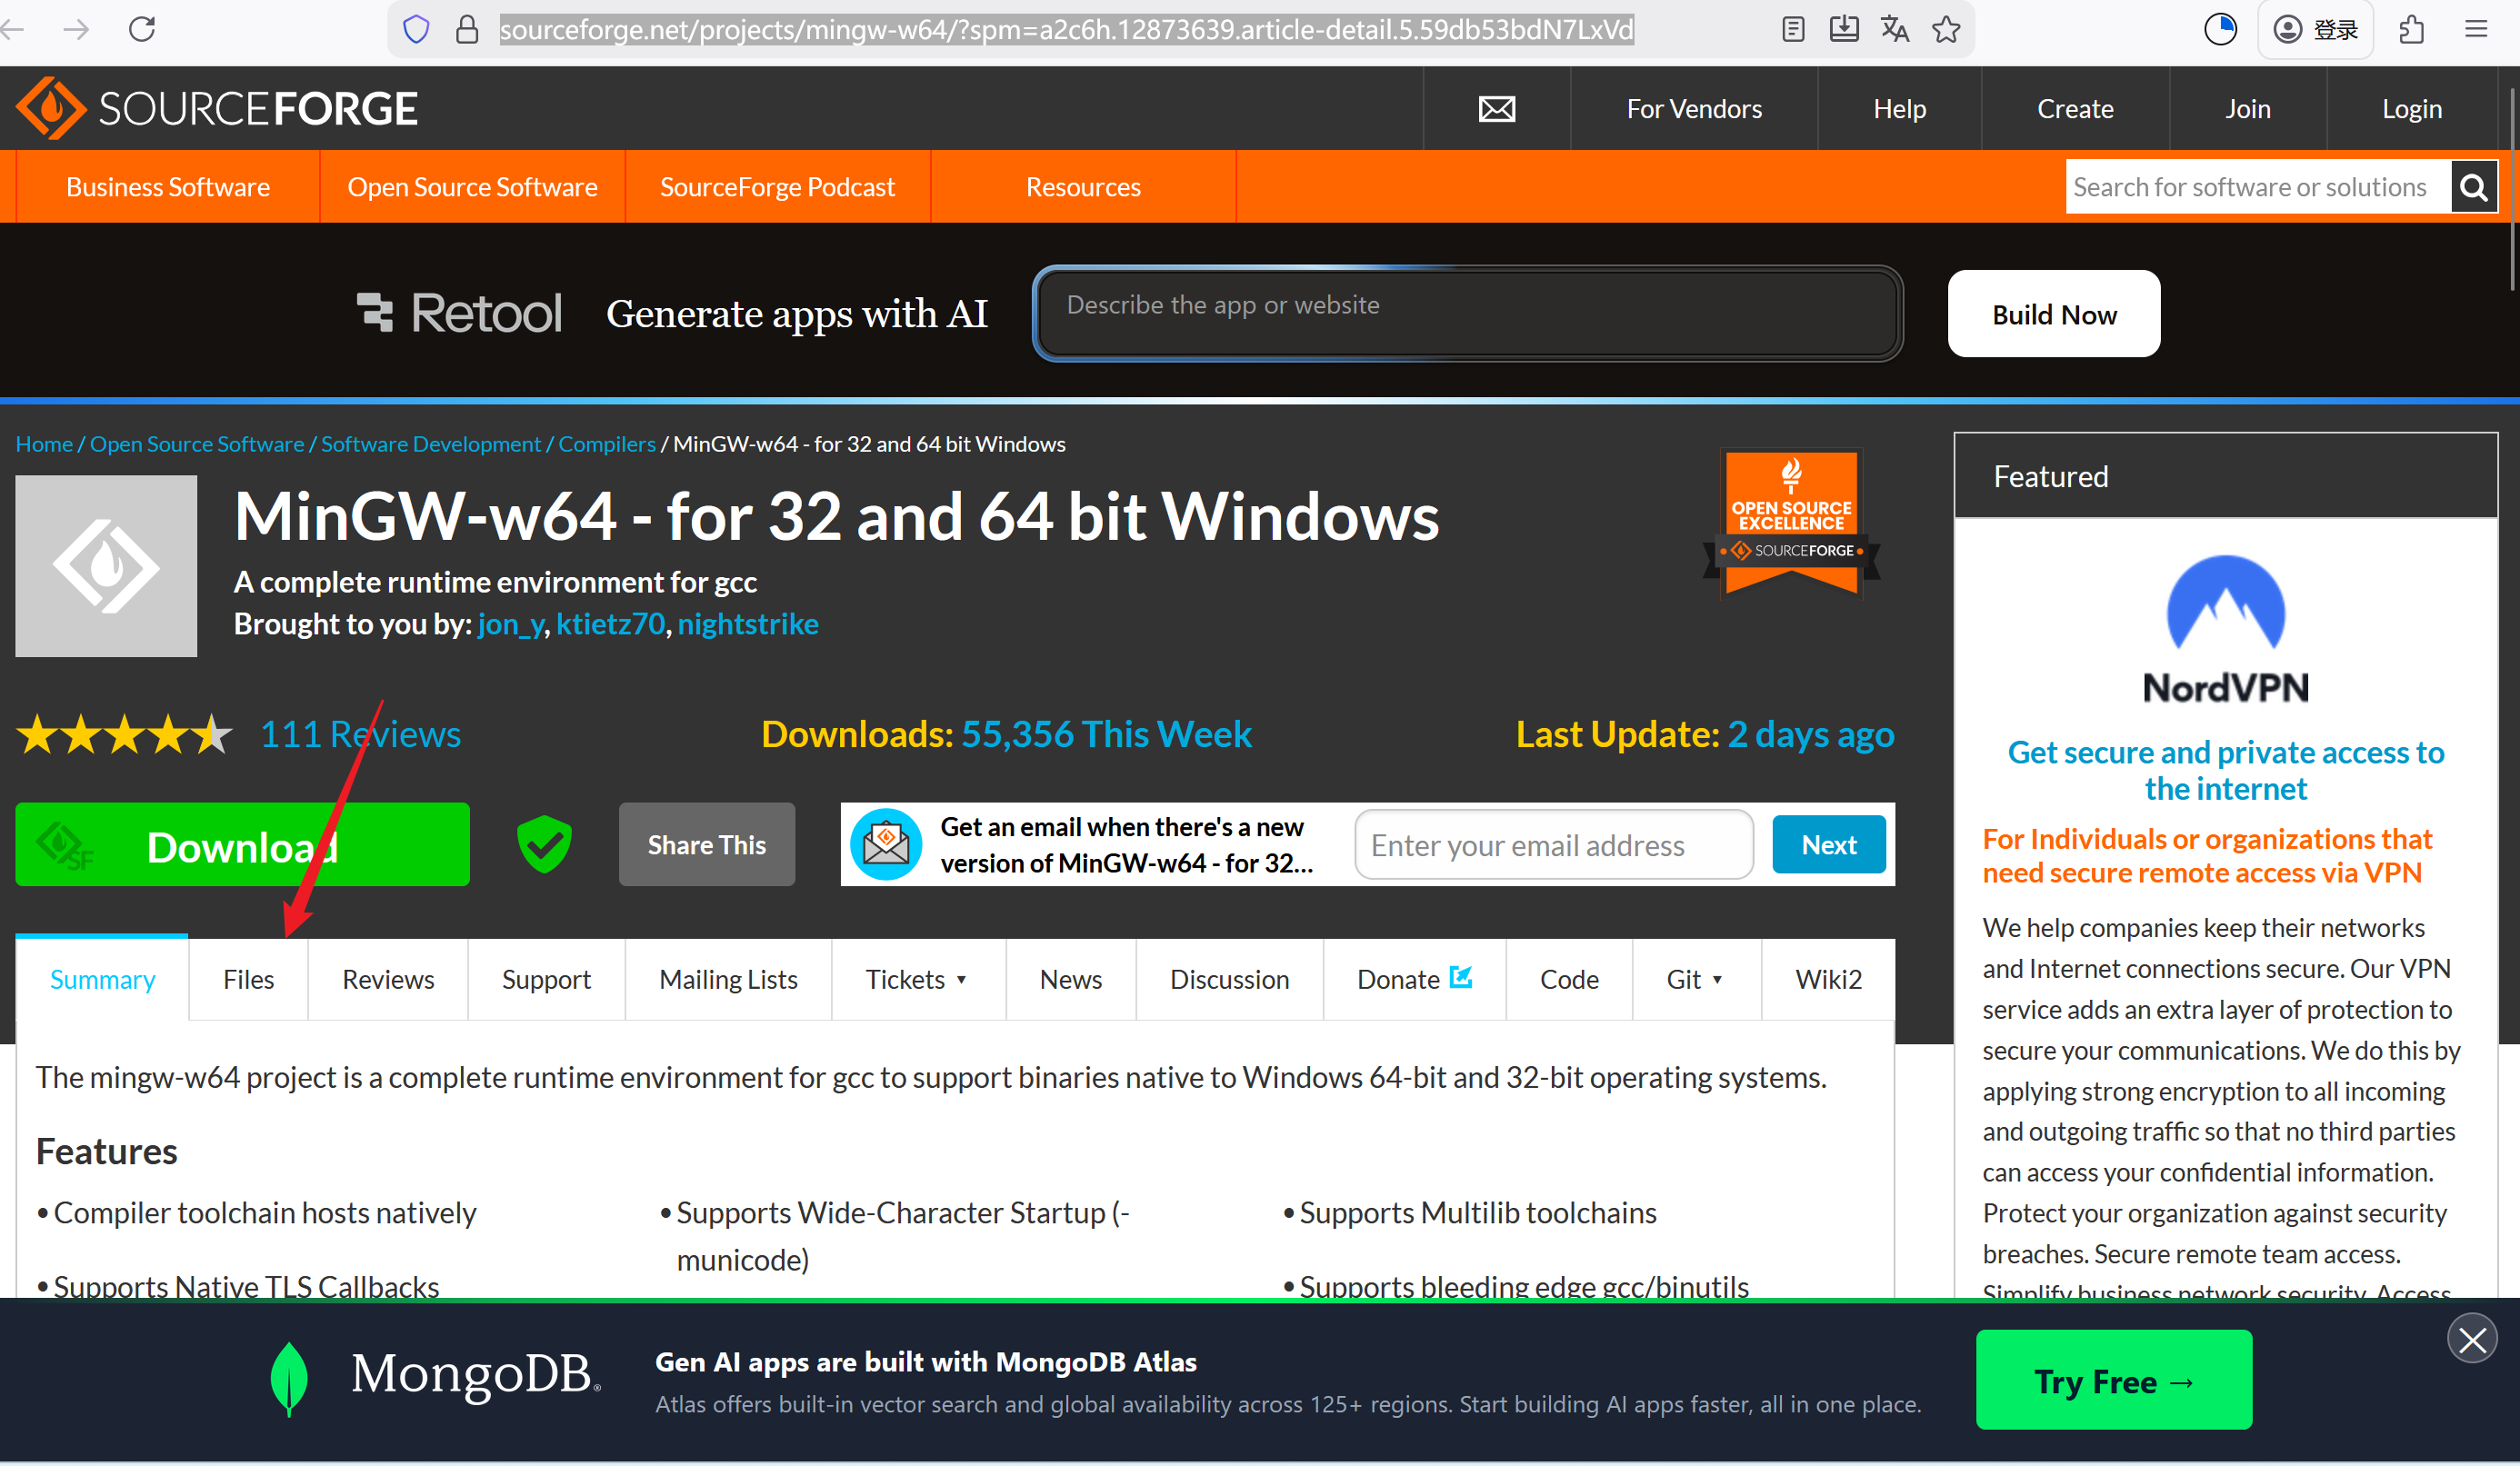
Task: Select the Summary tab
Action: [x=102, y=980]
